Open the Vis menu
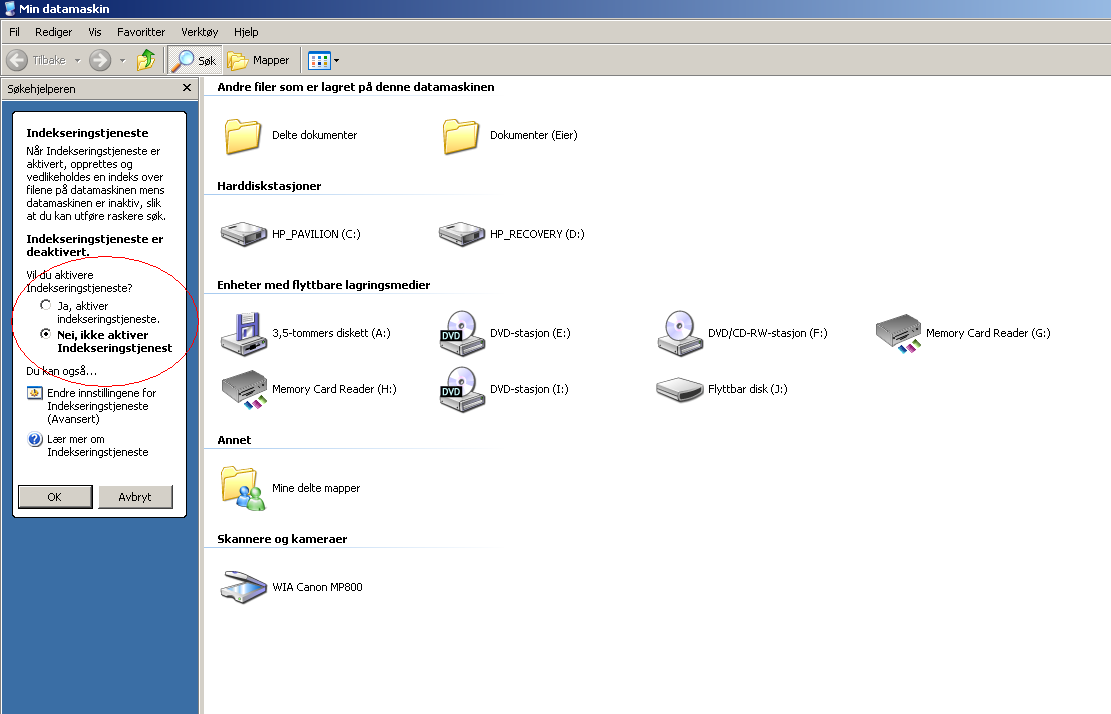Image resolution: width=1111 pixels, height=714 pixels. click(95, 32)
